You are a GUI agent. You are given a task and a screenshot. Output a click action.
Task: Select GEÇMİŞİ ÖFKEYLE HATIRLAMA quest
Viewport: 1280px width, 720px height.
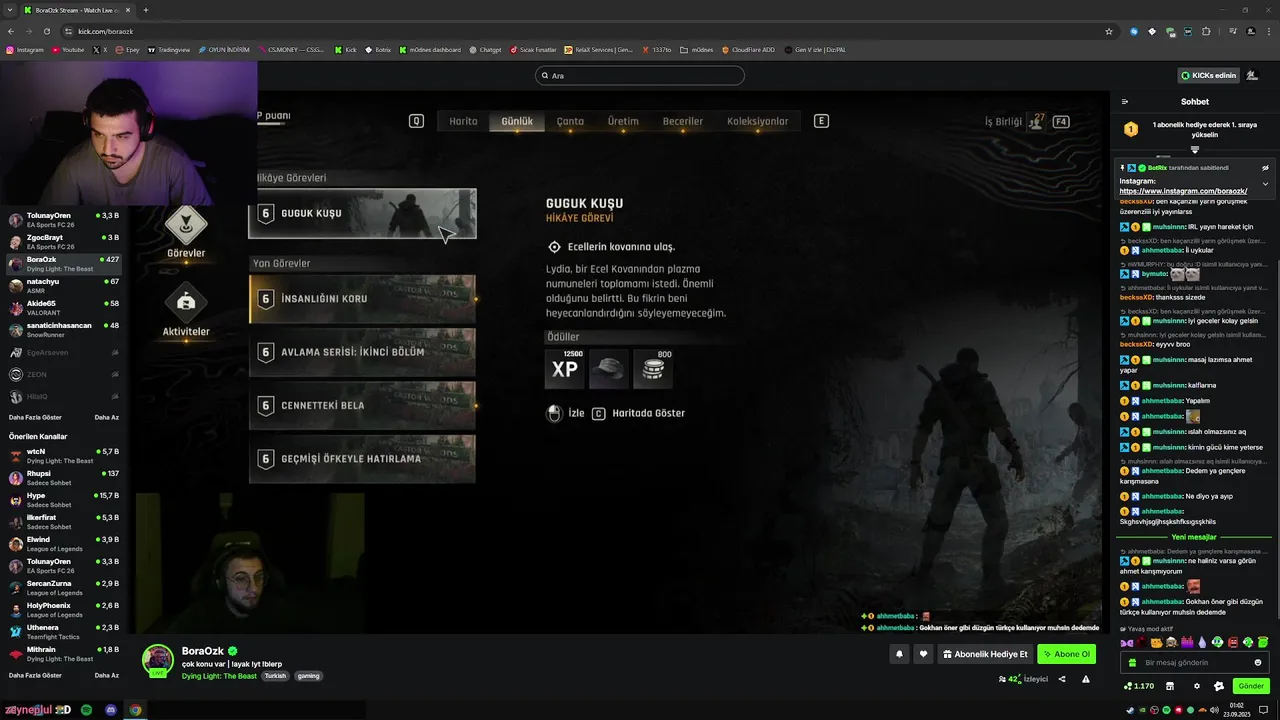coord(362,459)
